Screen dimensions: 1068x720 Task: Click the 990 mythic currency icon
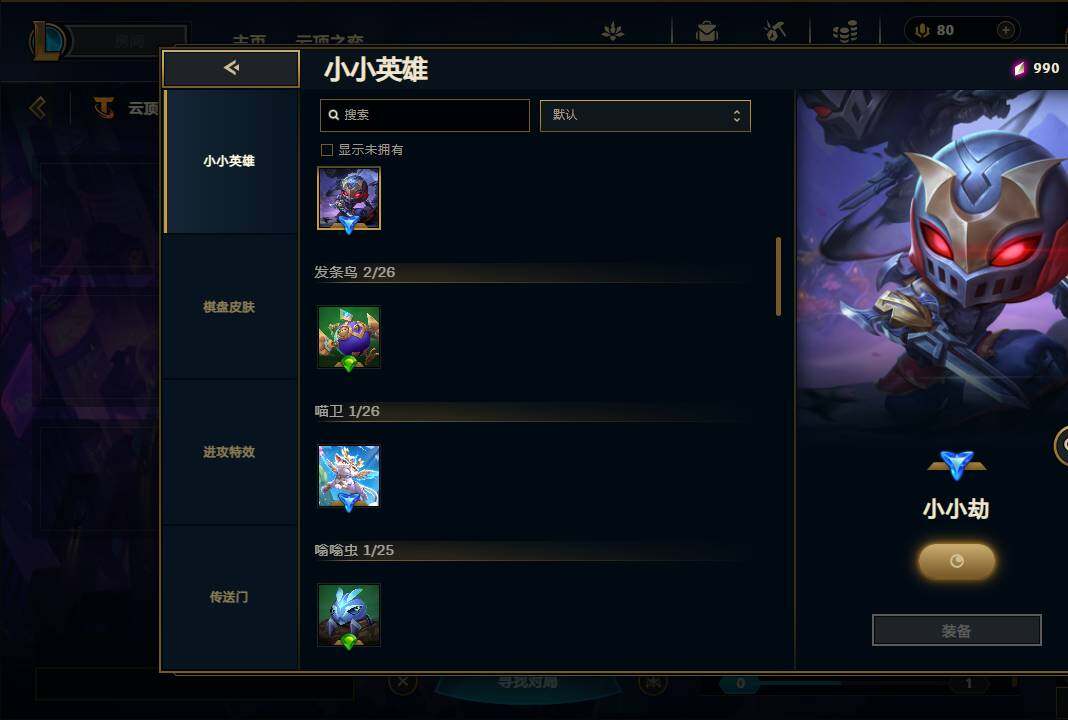pos(1019,68)
